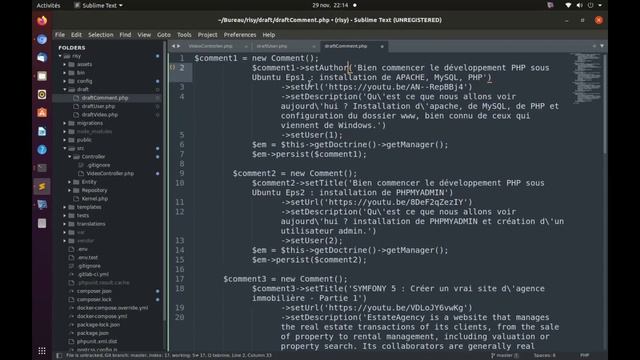
Task: Open Firefox from the Ubuntu dock
Action: pos(42,21)
